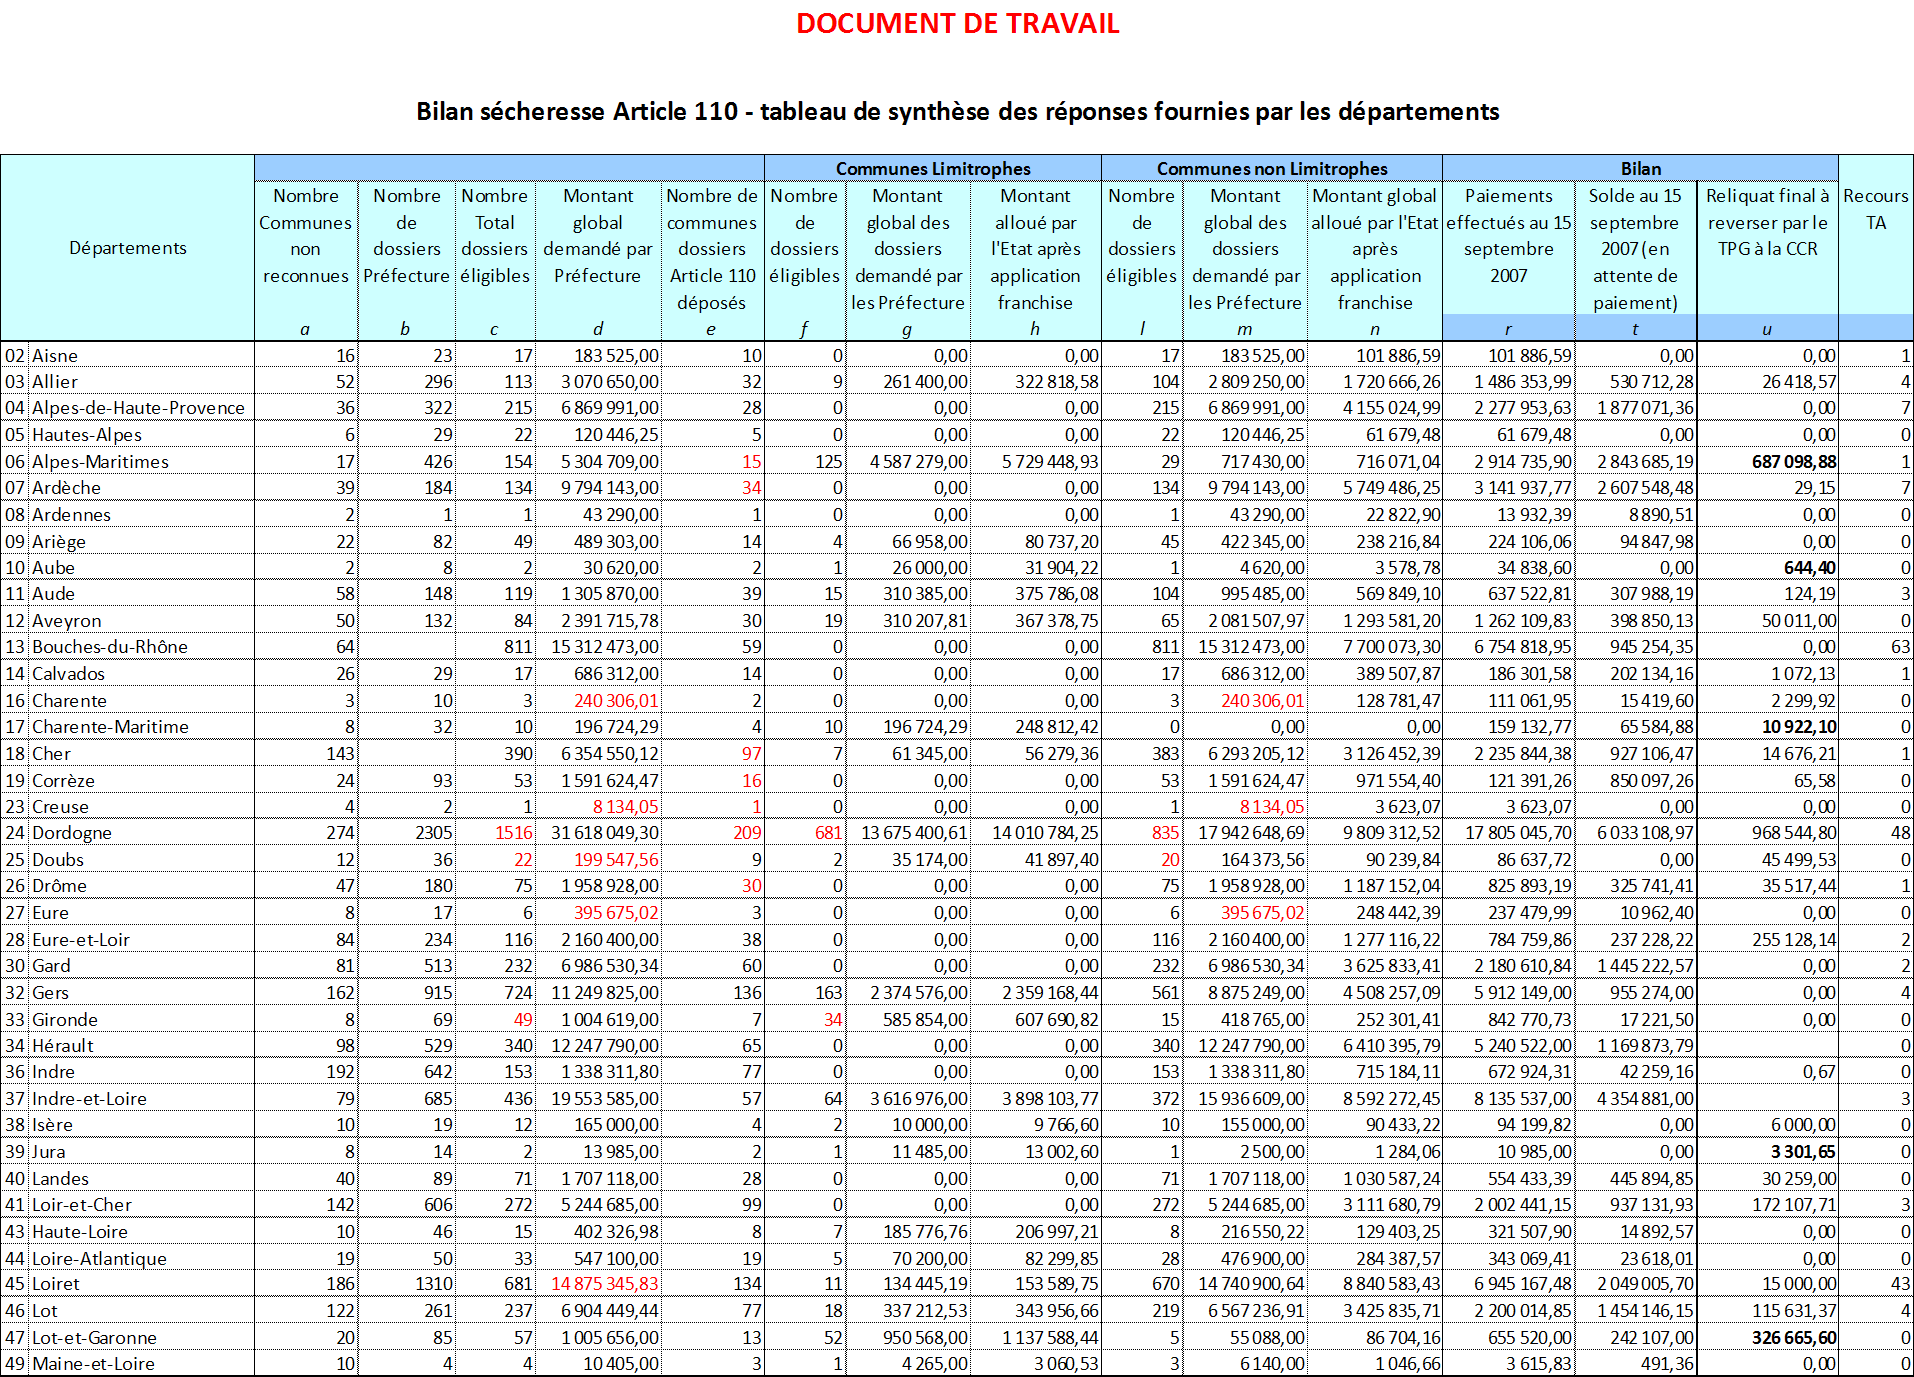Viewport: 1914px width, 1377px height.
Task: Select the Bouches-du-Rhône row label
Action: coord(110,647)
